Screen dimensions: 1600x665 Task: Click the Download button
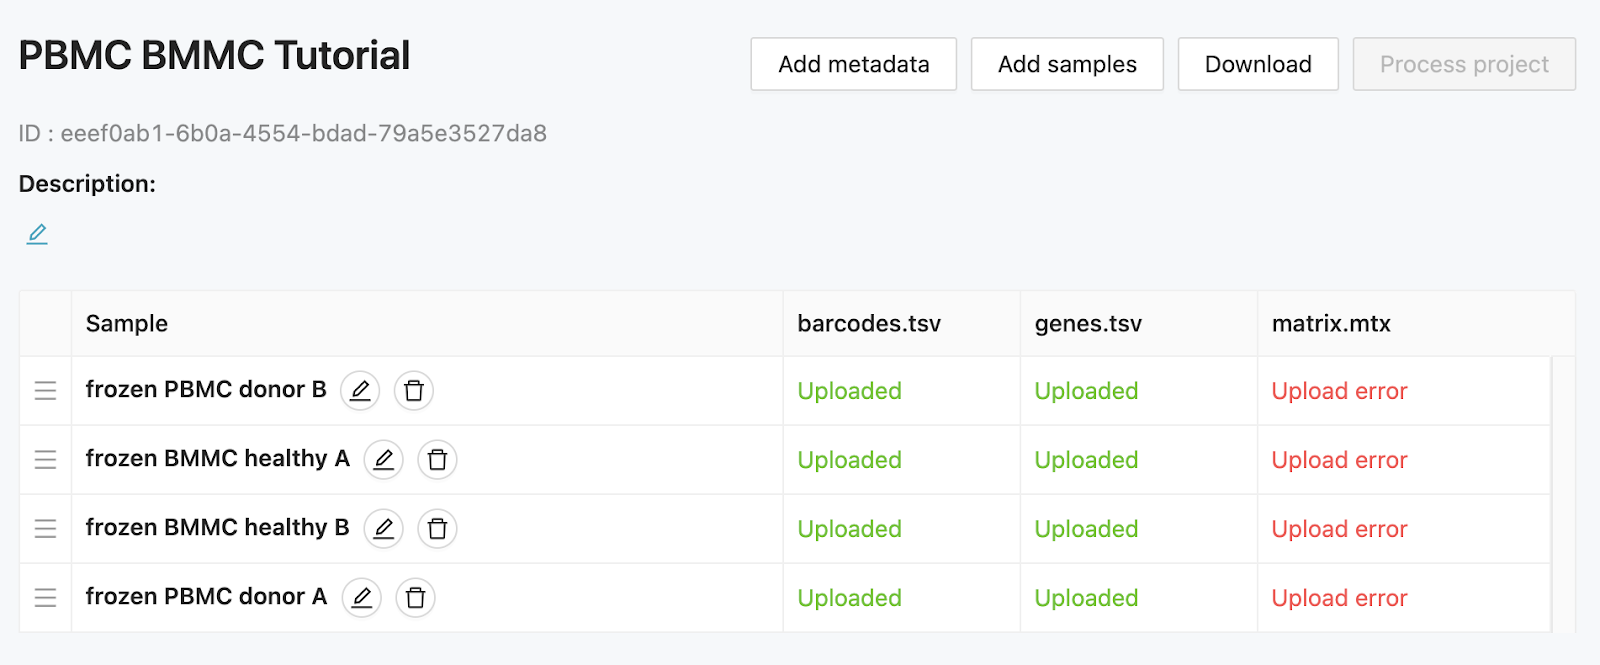[1258, 64]
